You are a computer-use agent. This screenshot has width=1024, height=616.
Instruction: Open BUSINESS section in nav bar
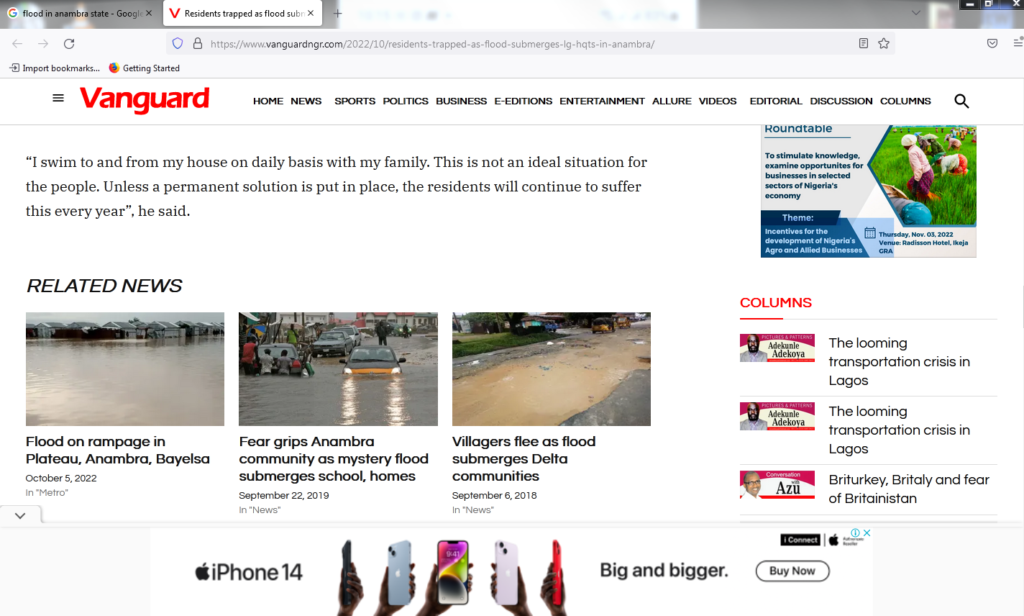coord(461,101)
